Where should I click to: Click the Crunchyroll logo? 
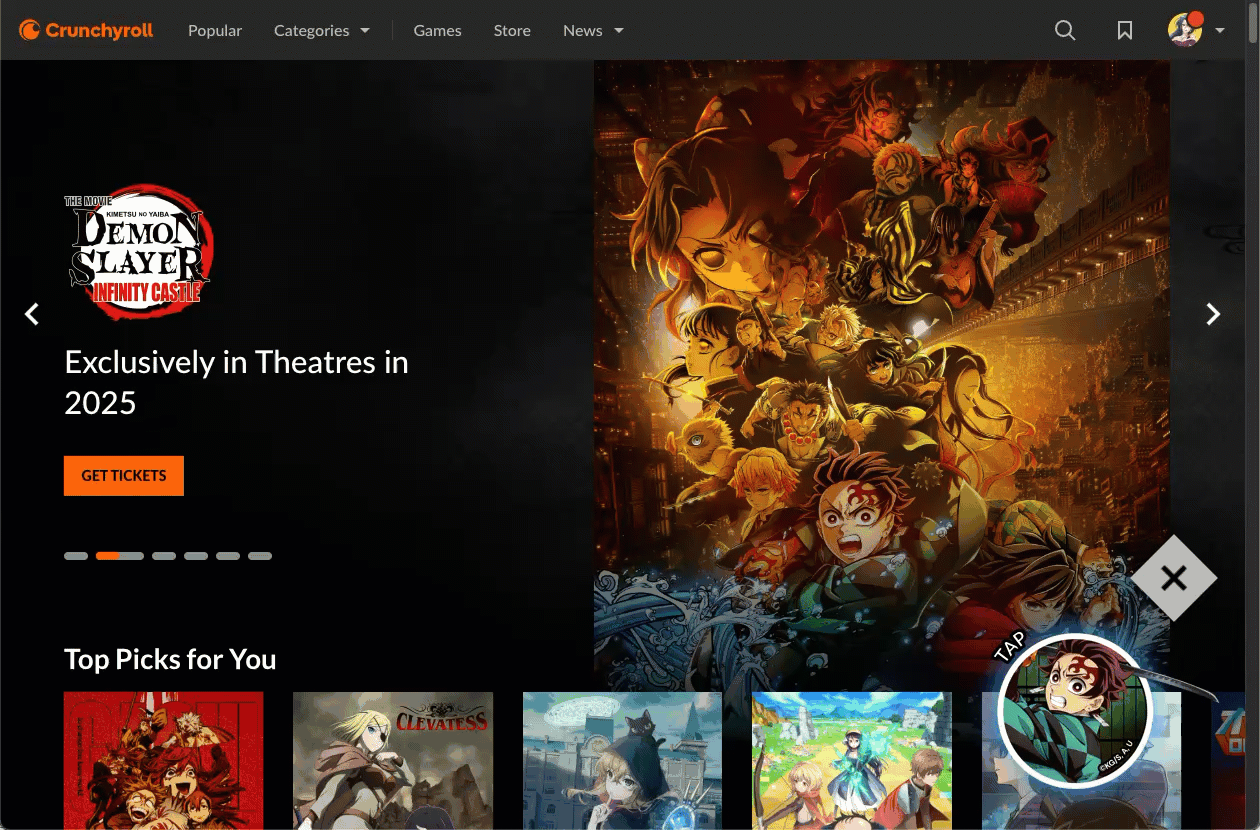click(x=86, y=30)
